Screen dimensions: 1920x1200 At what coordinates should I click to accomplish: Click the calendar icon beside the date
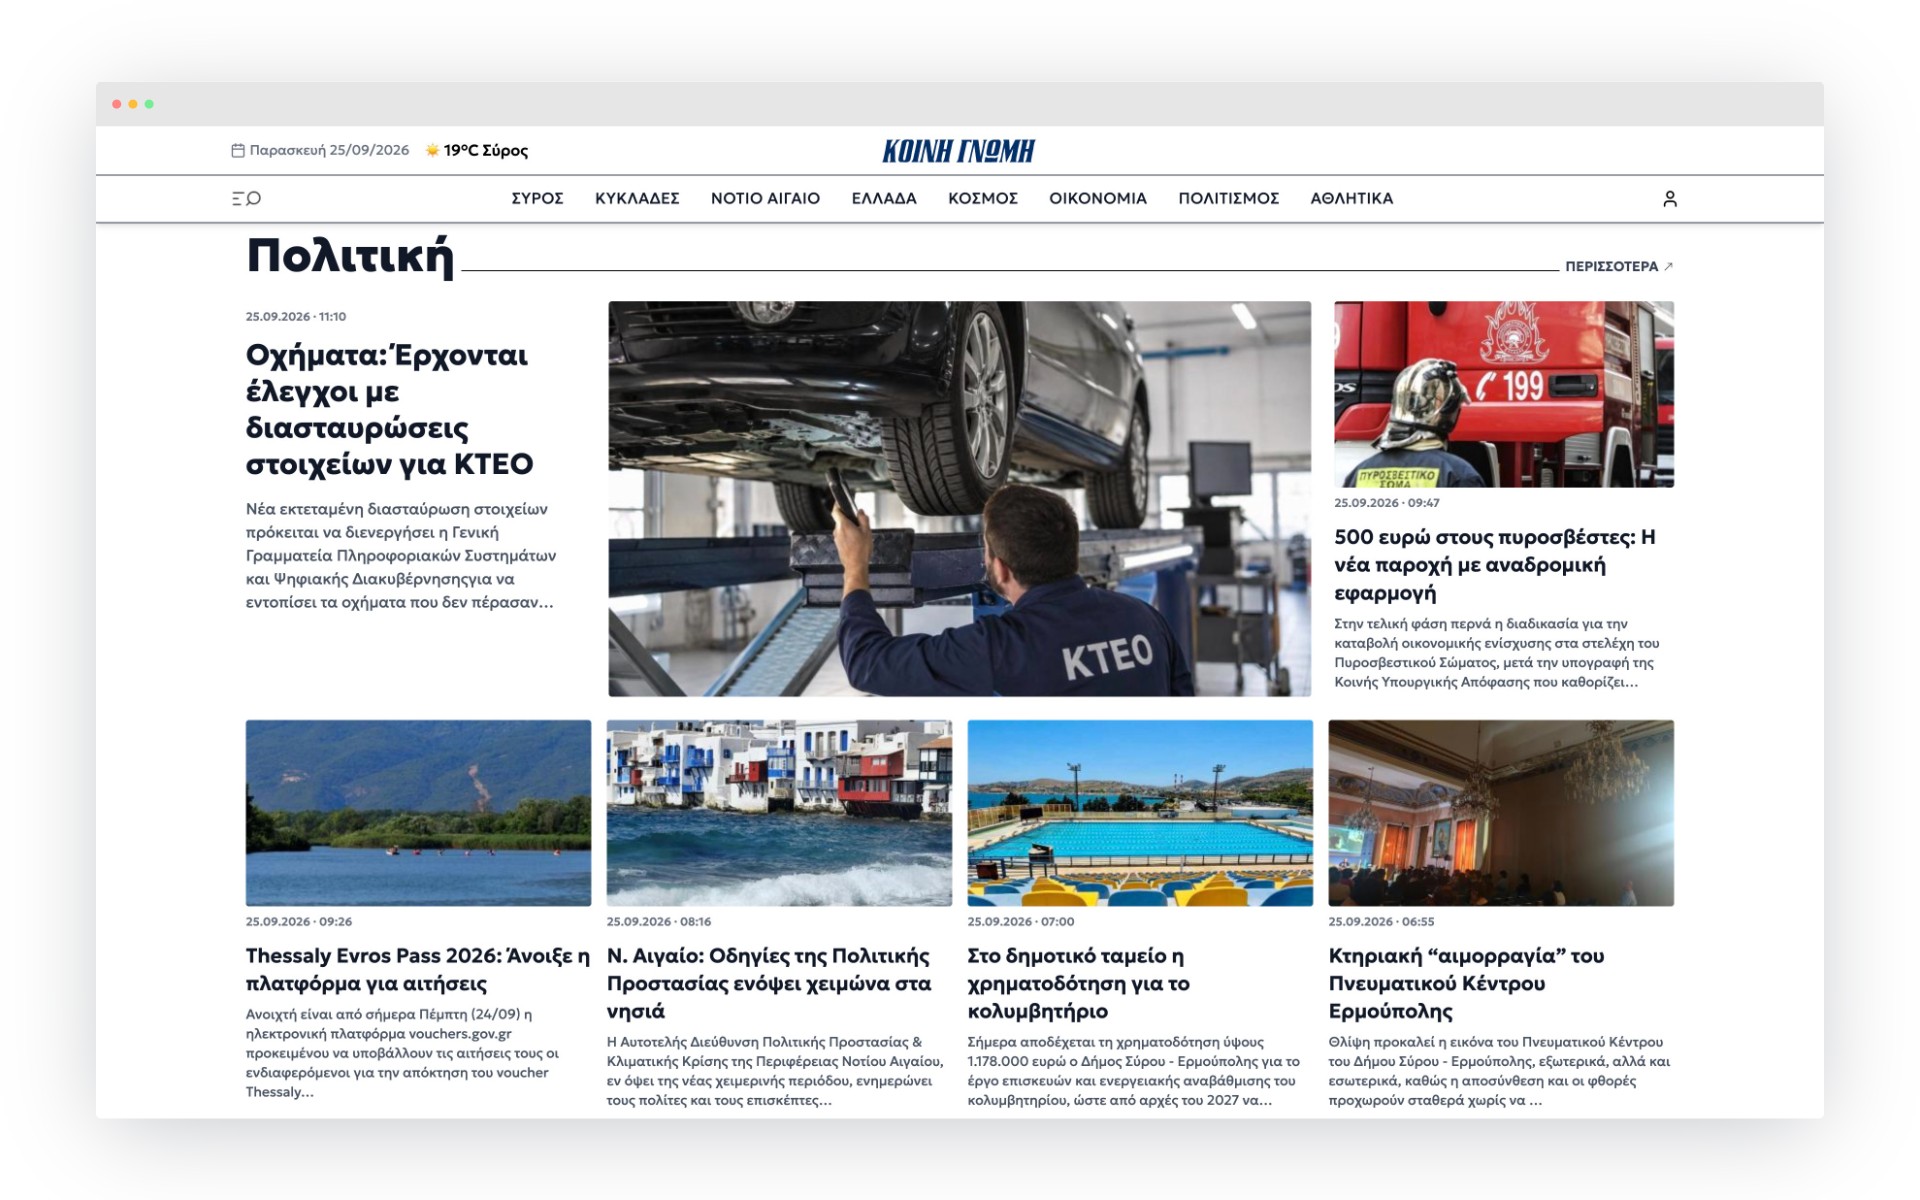pyautogui.click(x=238, y=150)
